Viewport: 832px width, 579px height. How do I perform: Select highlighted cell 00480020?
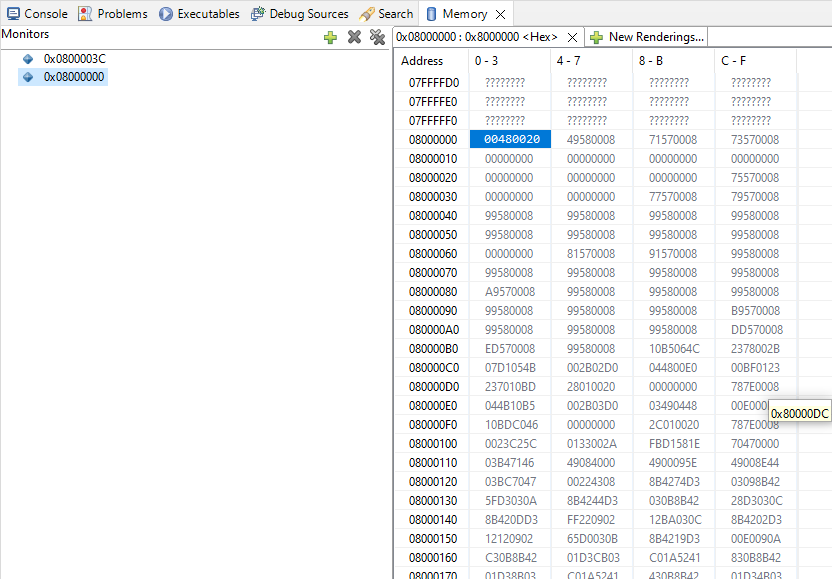510,139
